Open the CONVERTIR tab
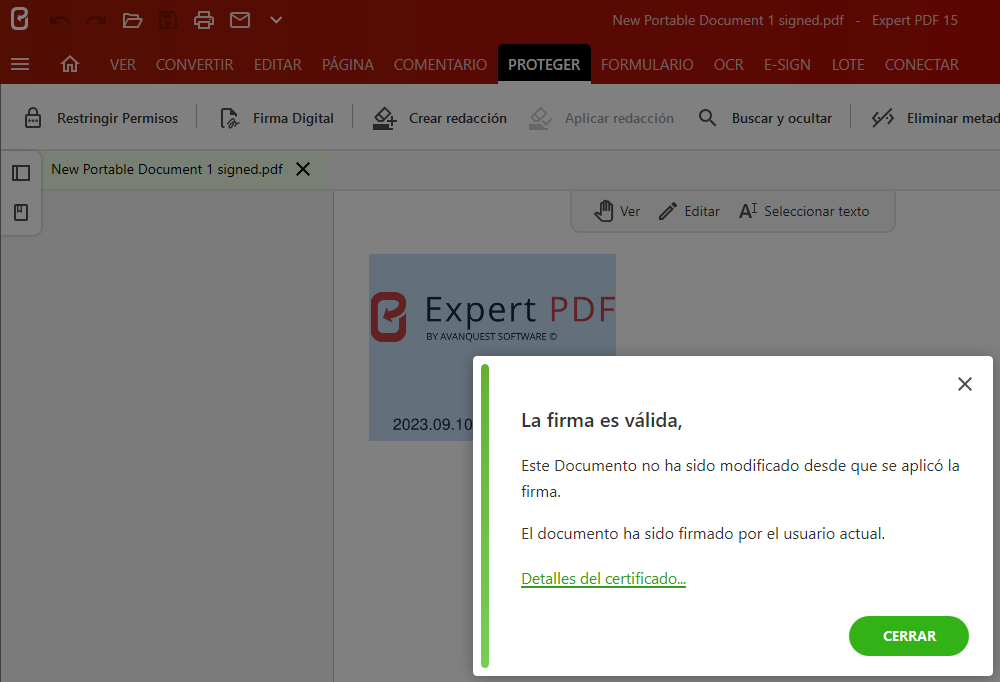 pyautogui.click(x=195, y=64)
